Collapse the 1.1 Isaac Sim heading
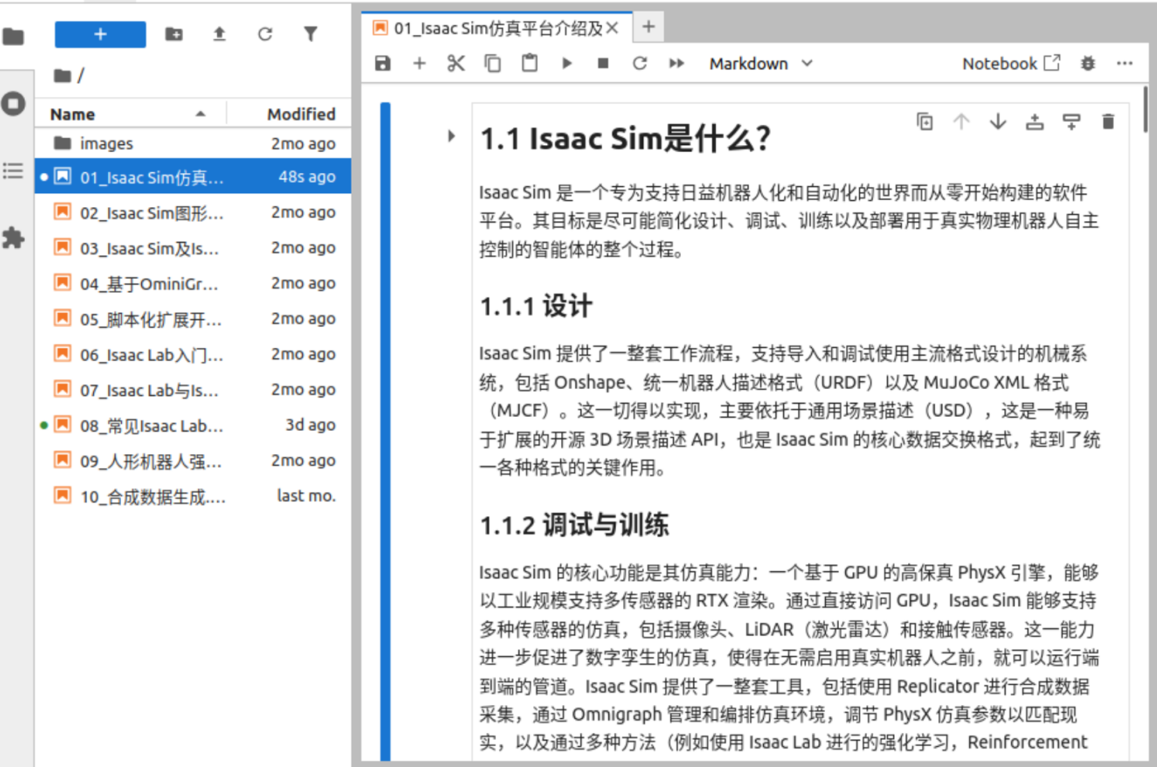This screenshot has height=769, width=1157. click(451, 136)
